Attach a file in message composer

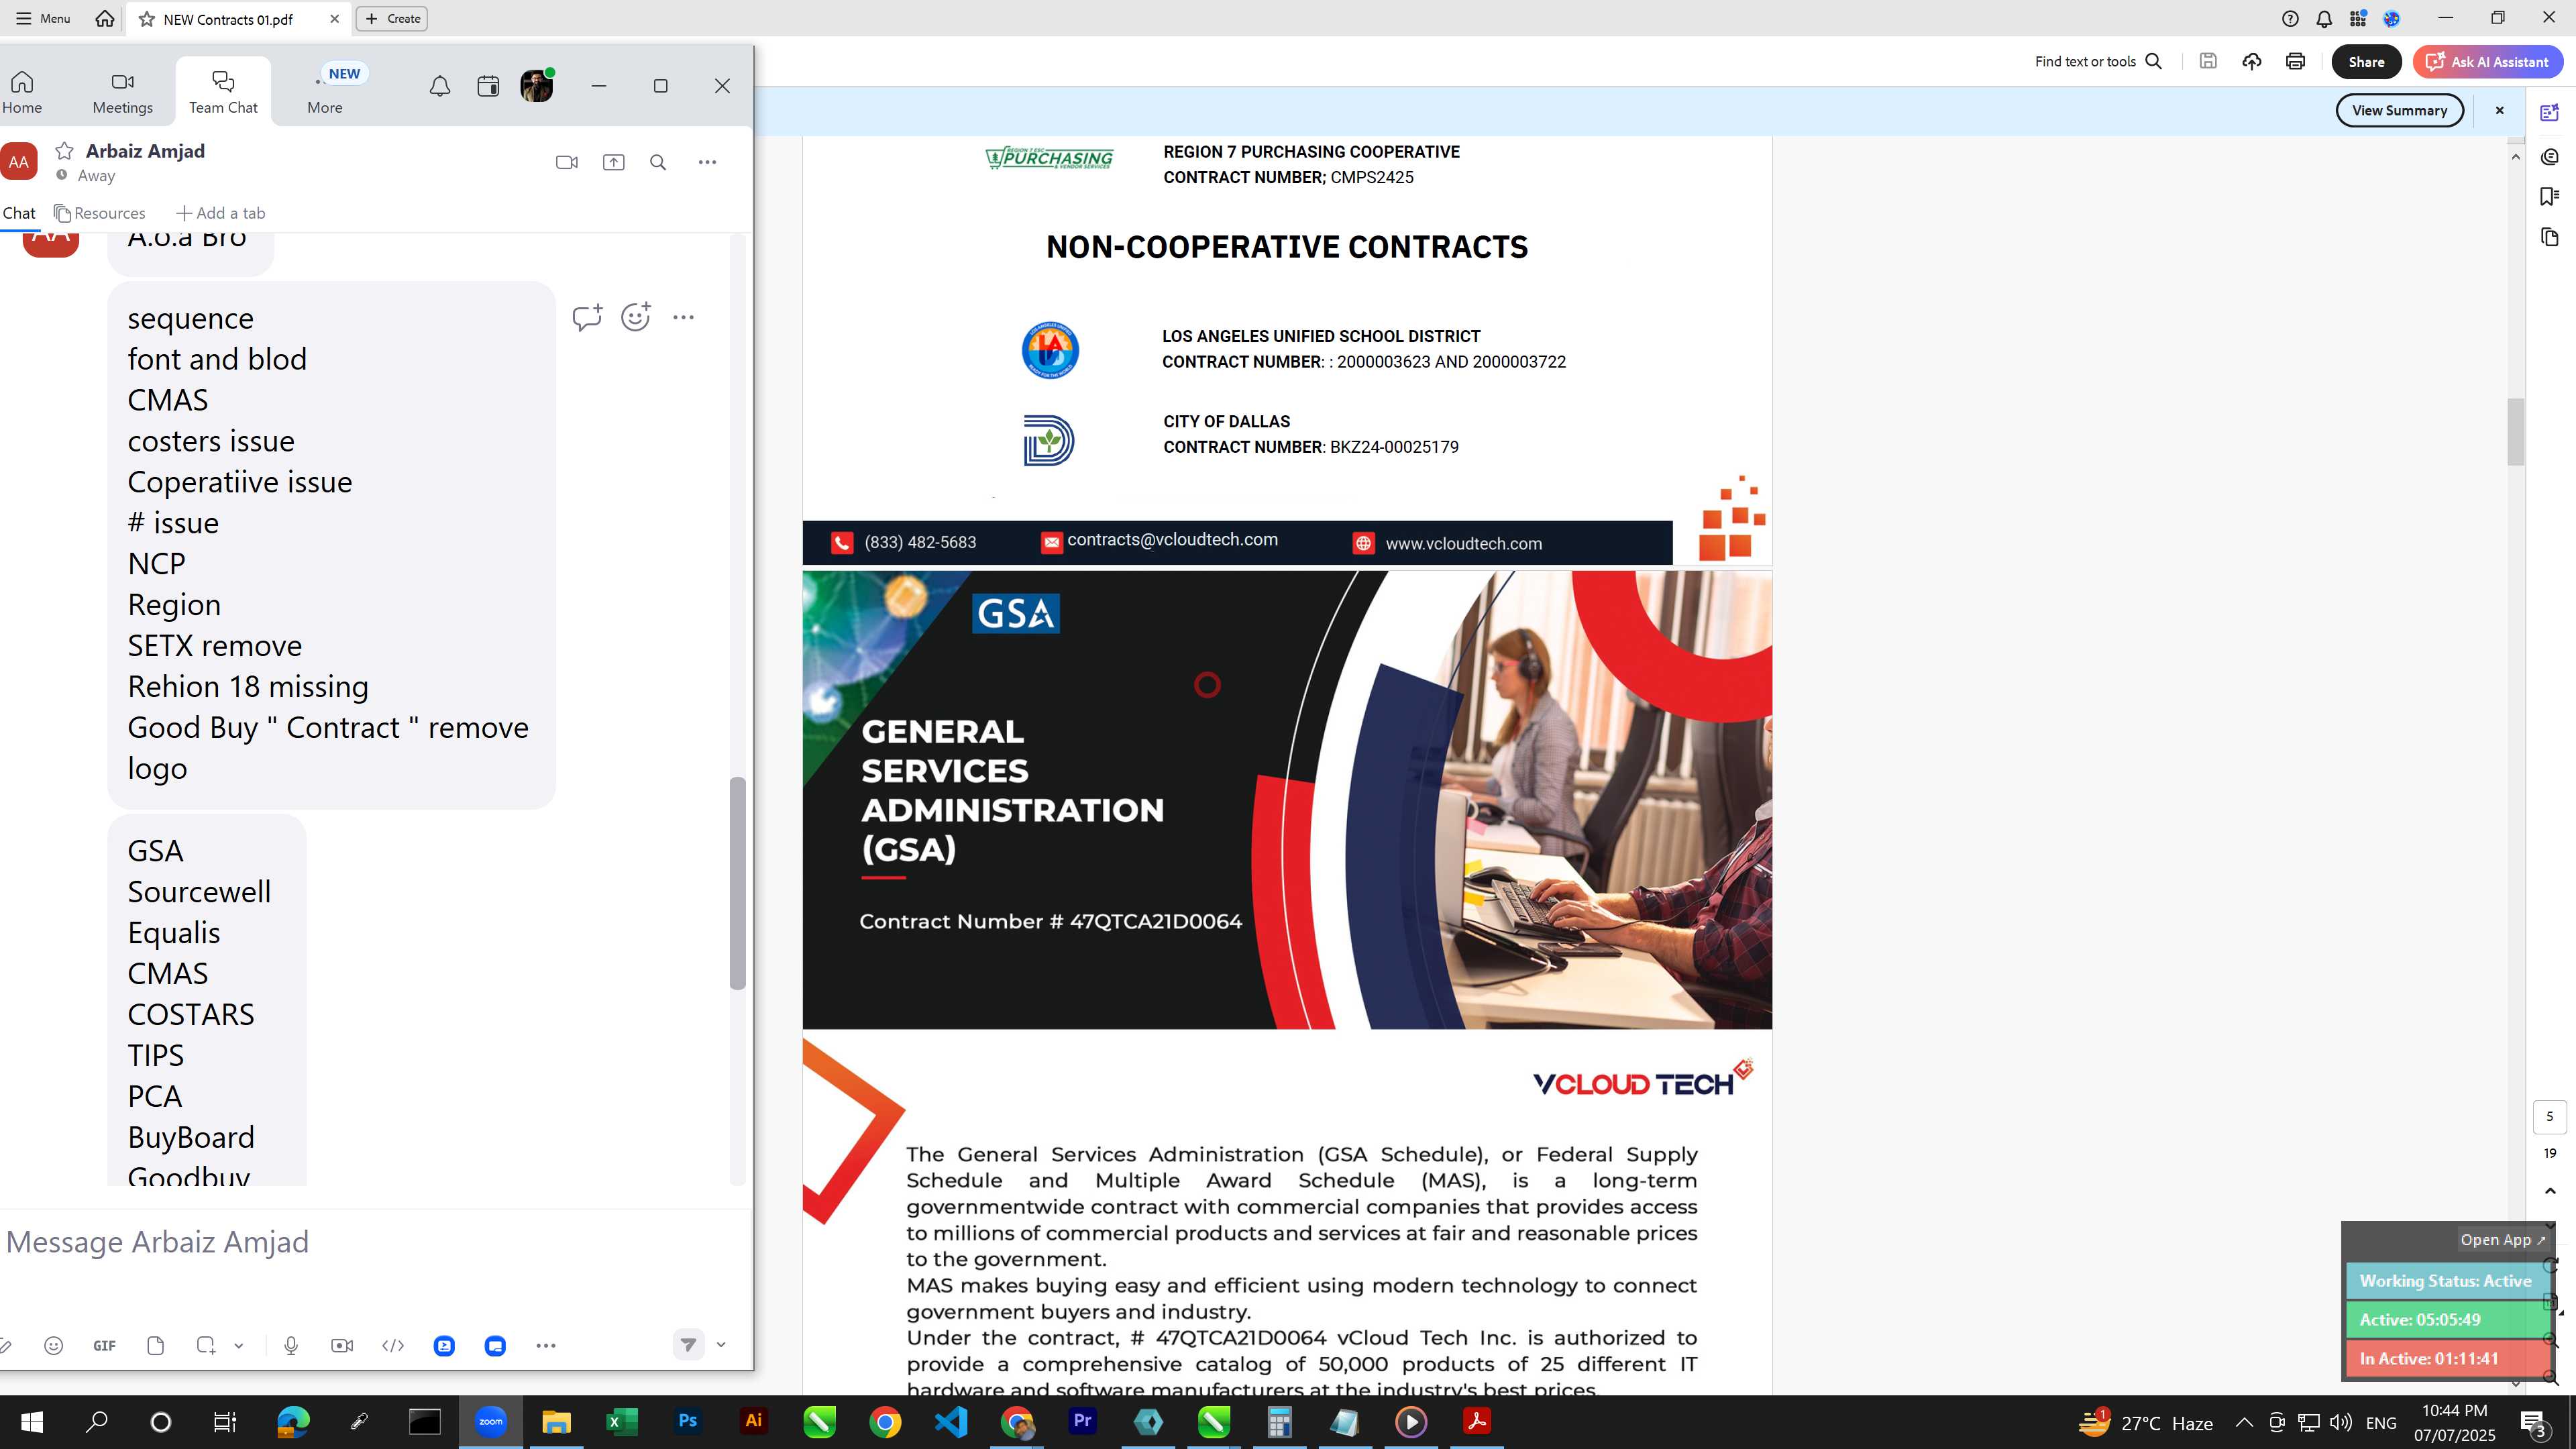155,1346
